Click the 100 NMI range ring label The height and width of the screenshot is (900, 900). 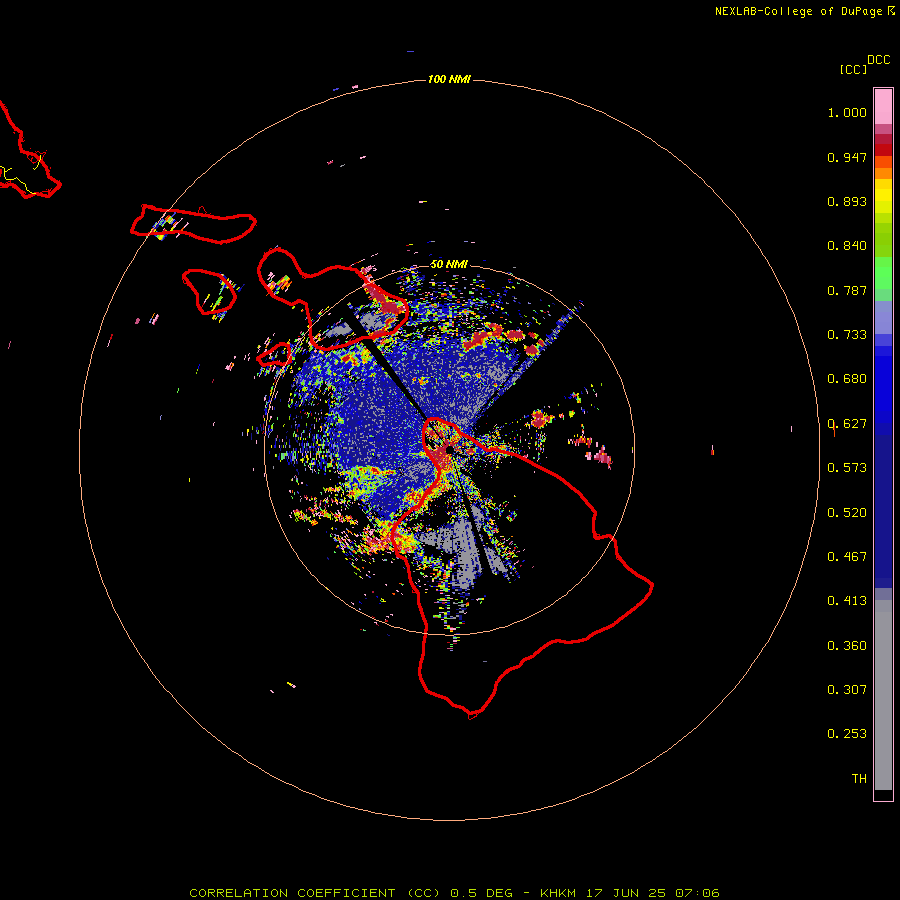[449, 79]
